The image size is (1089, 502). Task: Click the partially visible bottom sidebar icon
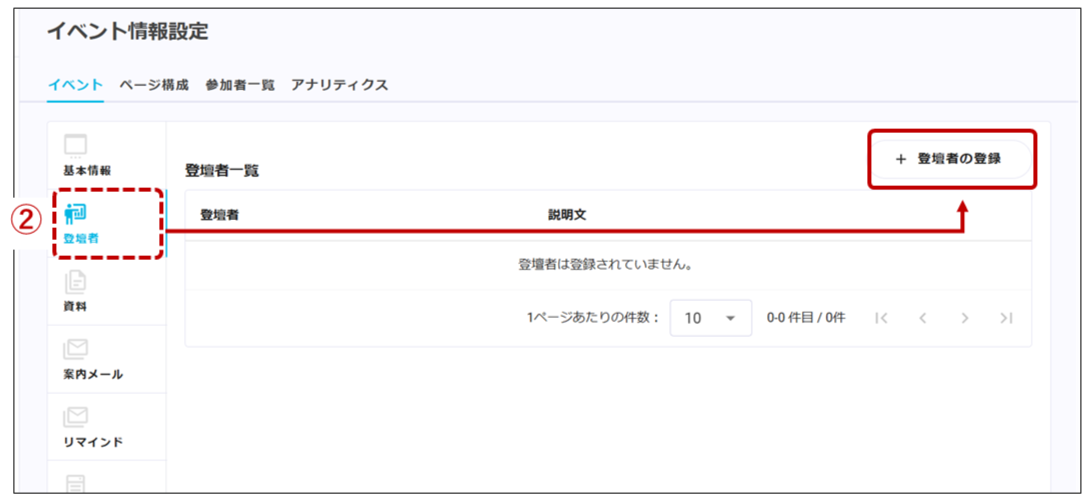click(75, 483)
